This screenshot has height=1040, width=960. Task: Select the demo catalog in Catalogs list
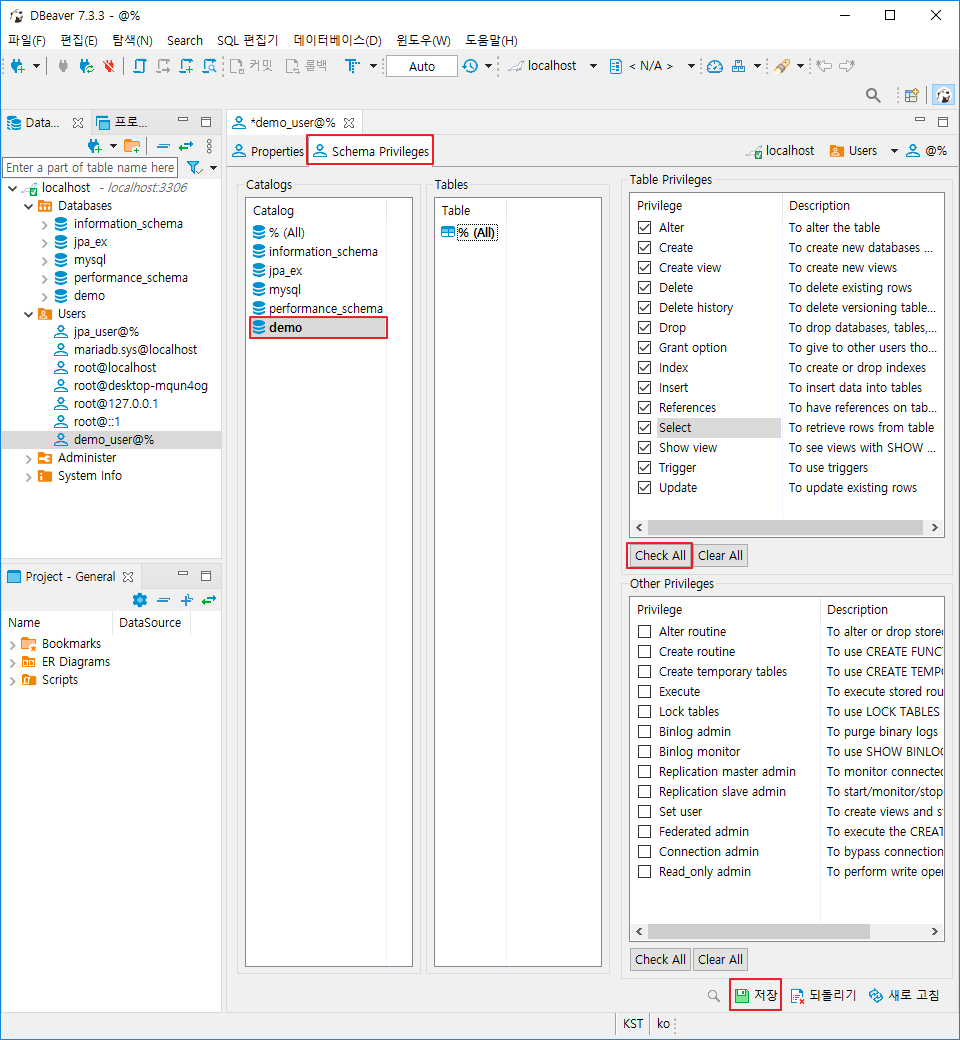[318, 328]
